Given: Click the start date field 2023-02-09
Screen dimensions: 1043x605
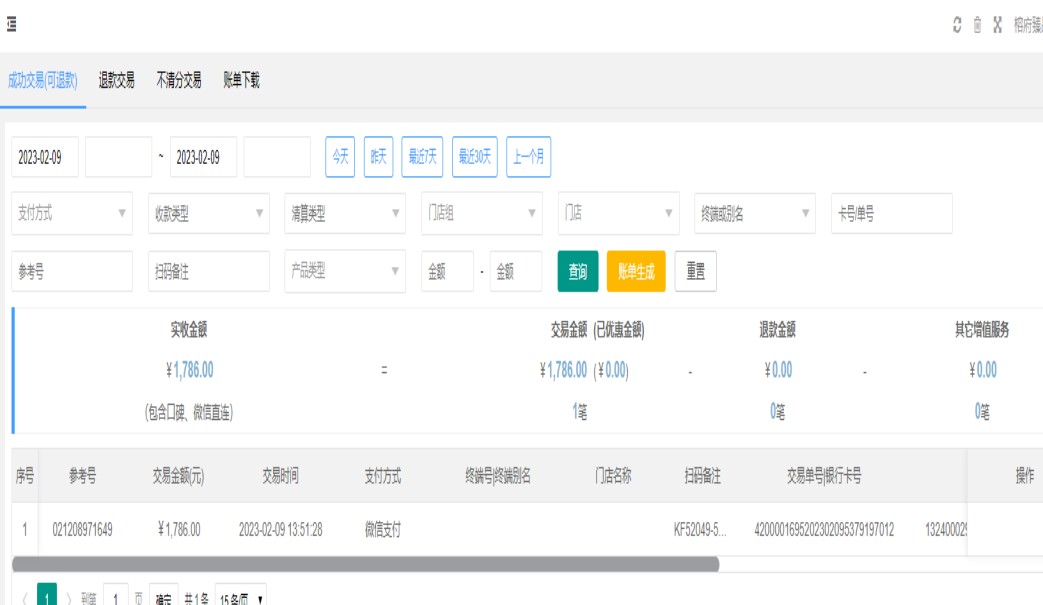Looking at the screenshot, I should [x=44, y=157].
